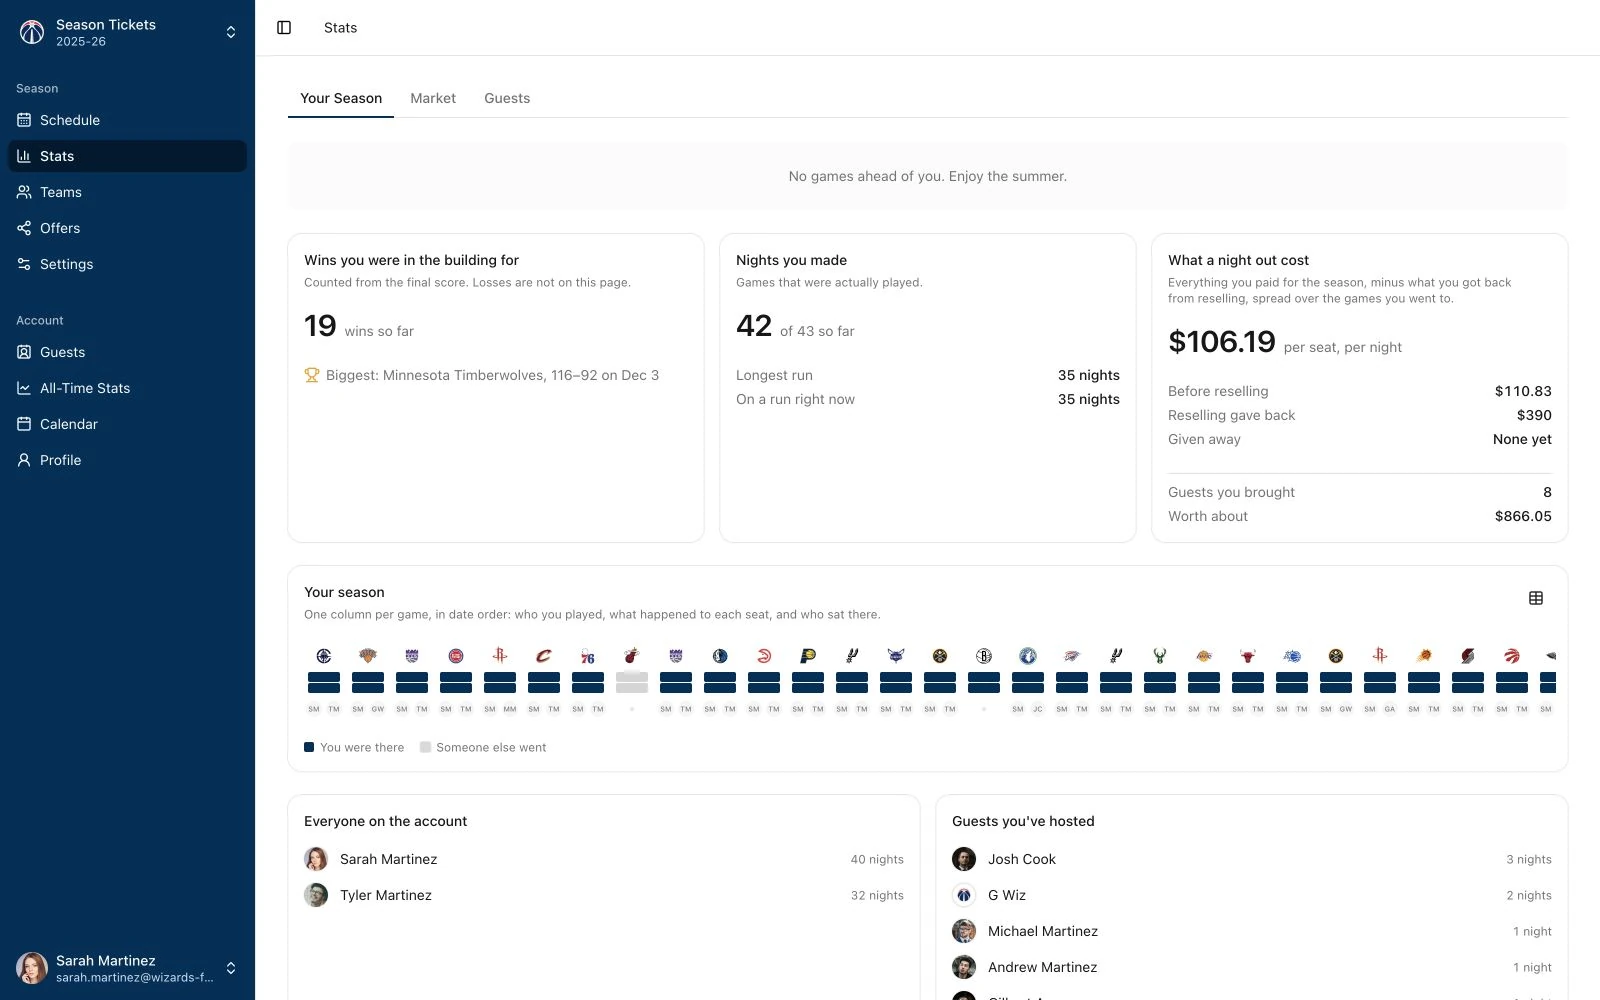Image resolution: width=1600 pixels, height=1000 pixels.
Task: Click the Hawks game logo
Action: (764, 656)
